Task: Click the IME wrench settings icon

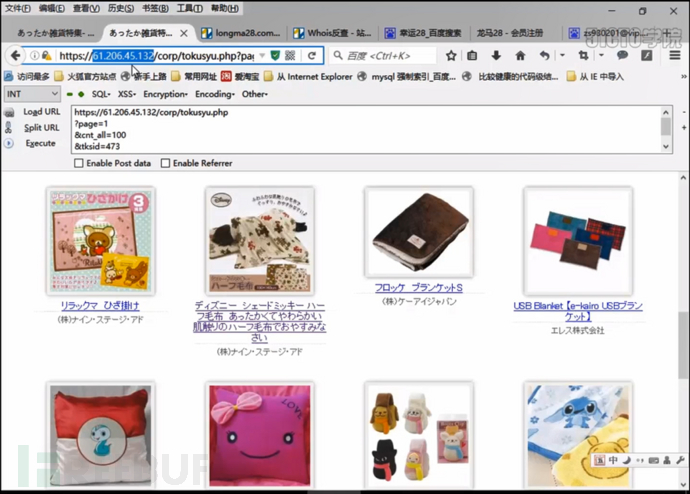Action: [x=680, y=461]
